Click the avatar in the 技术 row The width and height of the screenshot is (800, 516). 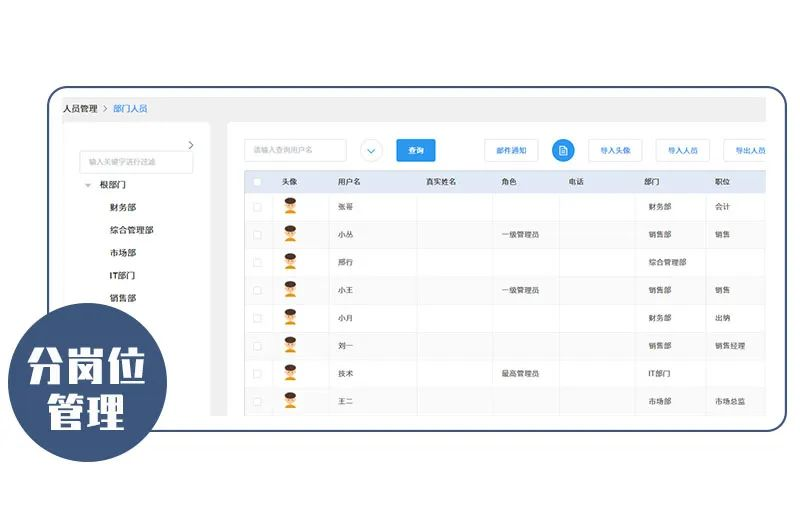pyautogui.click(x=290, y=373)
